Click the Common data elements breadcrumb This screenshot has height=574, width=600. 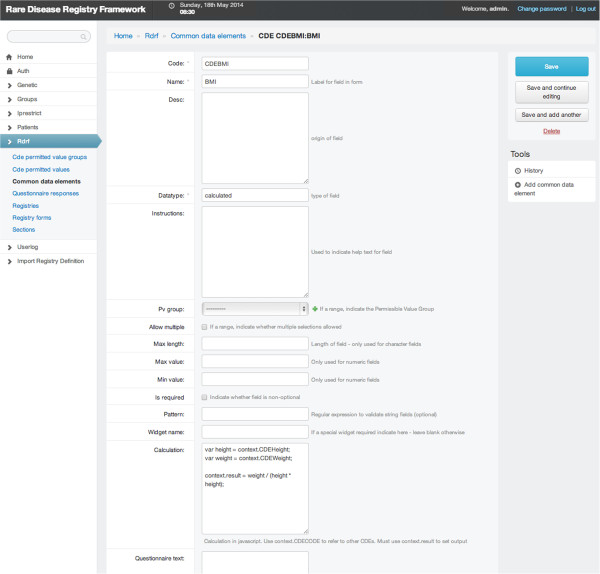(x=203, y=36)
